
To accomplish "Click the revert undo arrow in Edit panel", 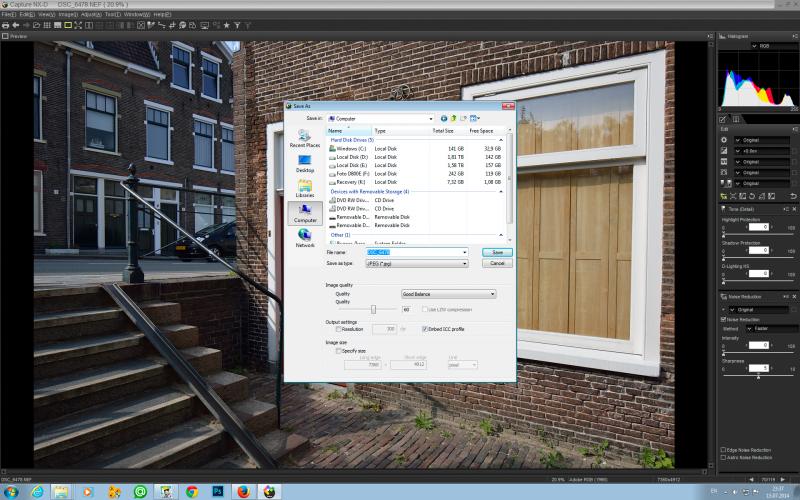I will pyautogui.click(x=793, y=196).
